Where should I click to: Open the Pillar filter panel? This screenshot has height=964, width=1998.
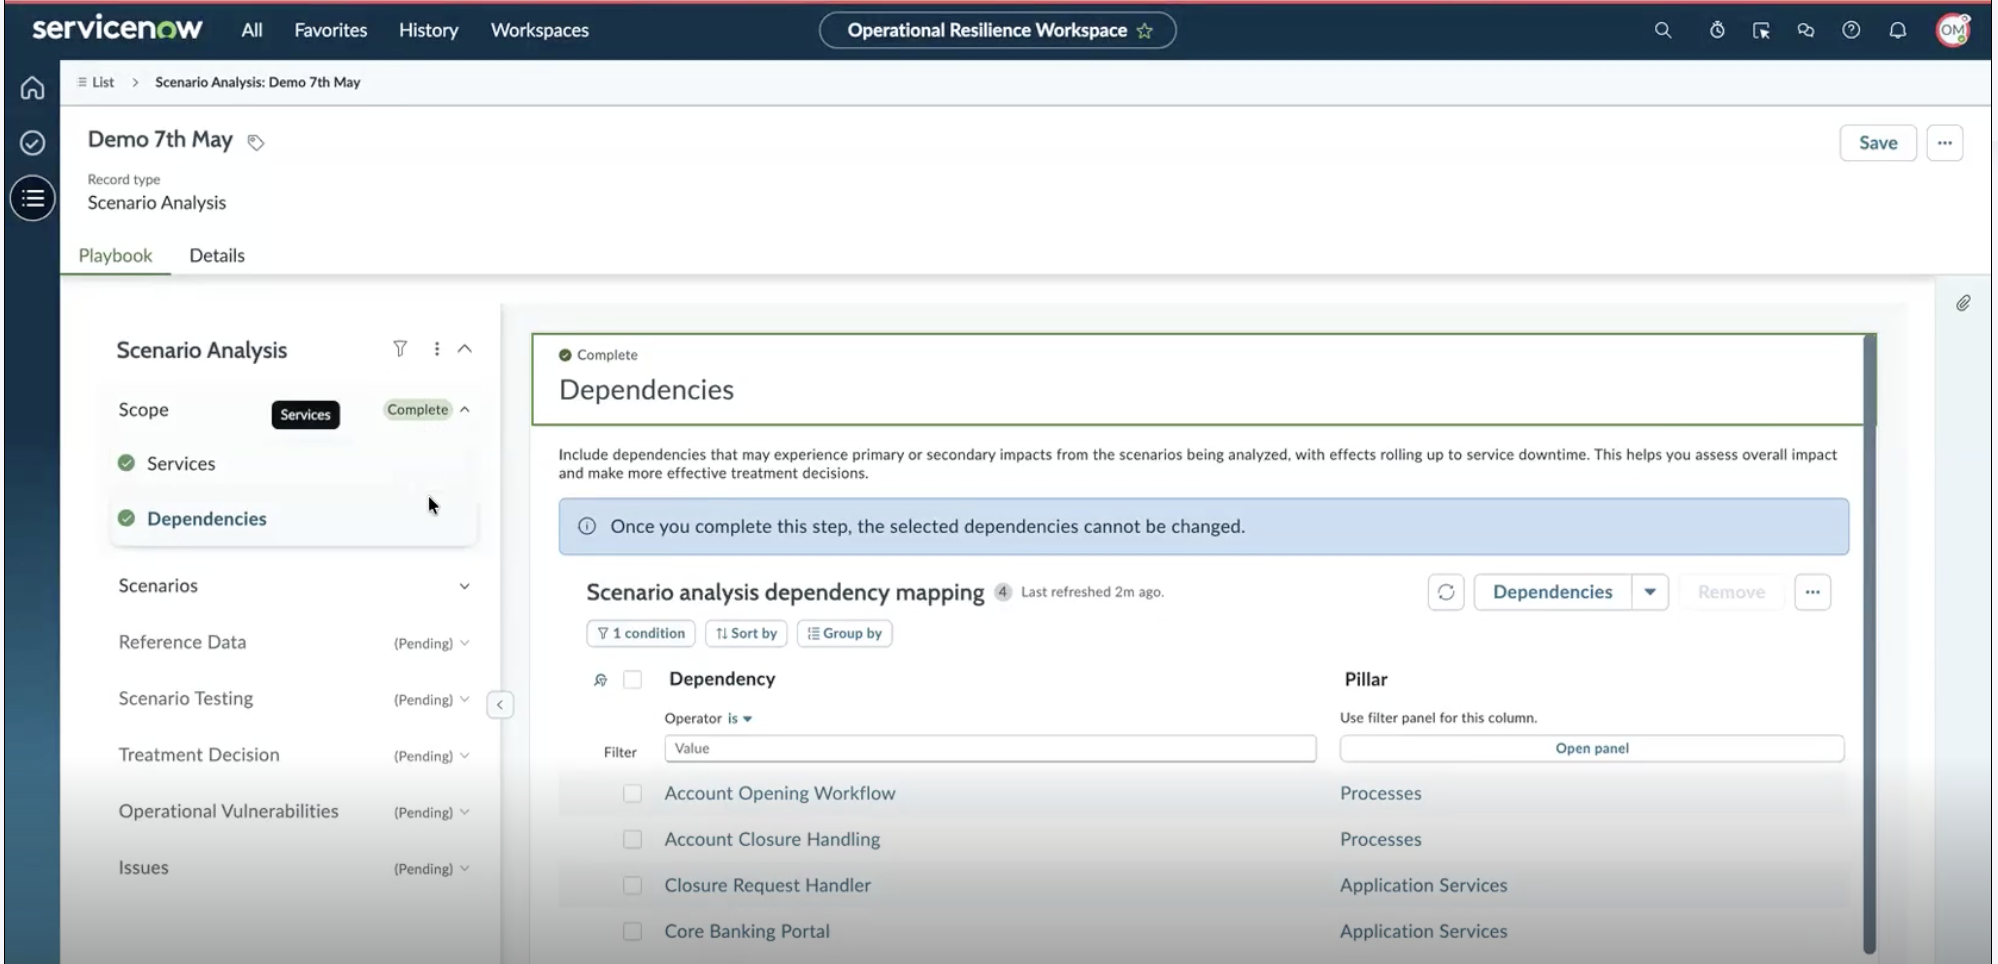pyautogui.click(x=1592, y=748)
